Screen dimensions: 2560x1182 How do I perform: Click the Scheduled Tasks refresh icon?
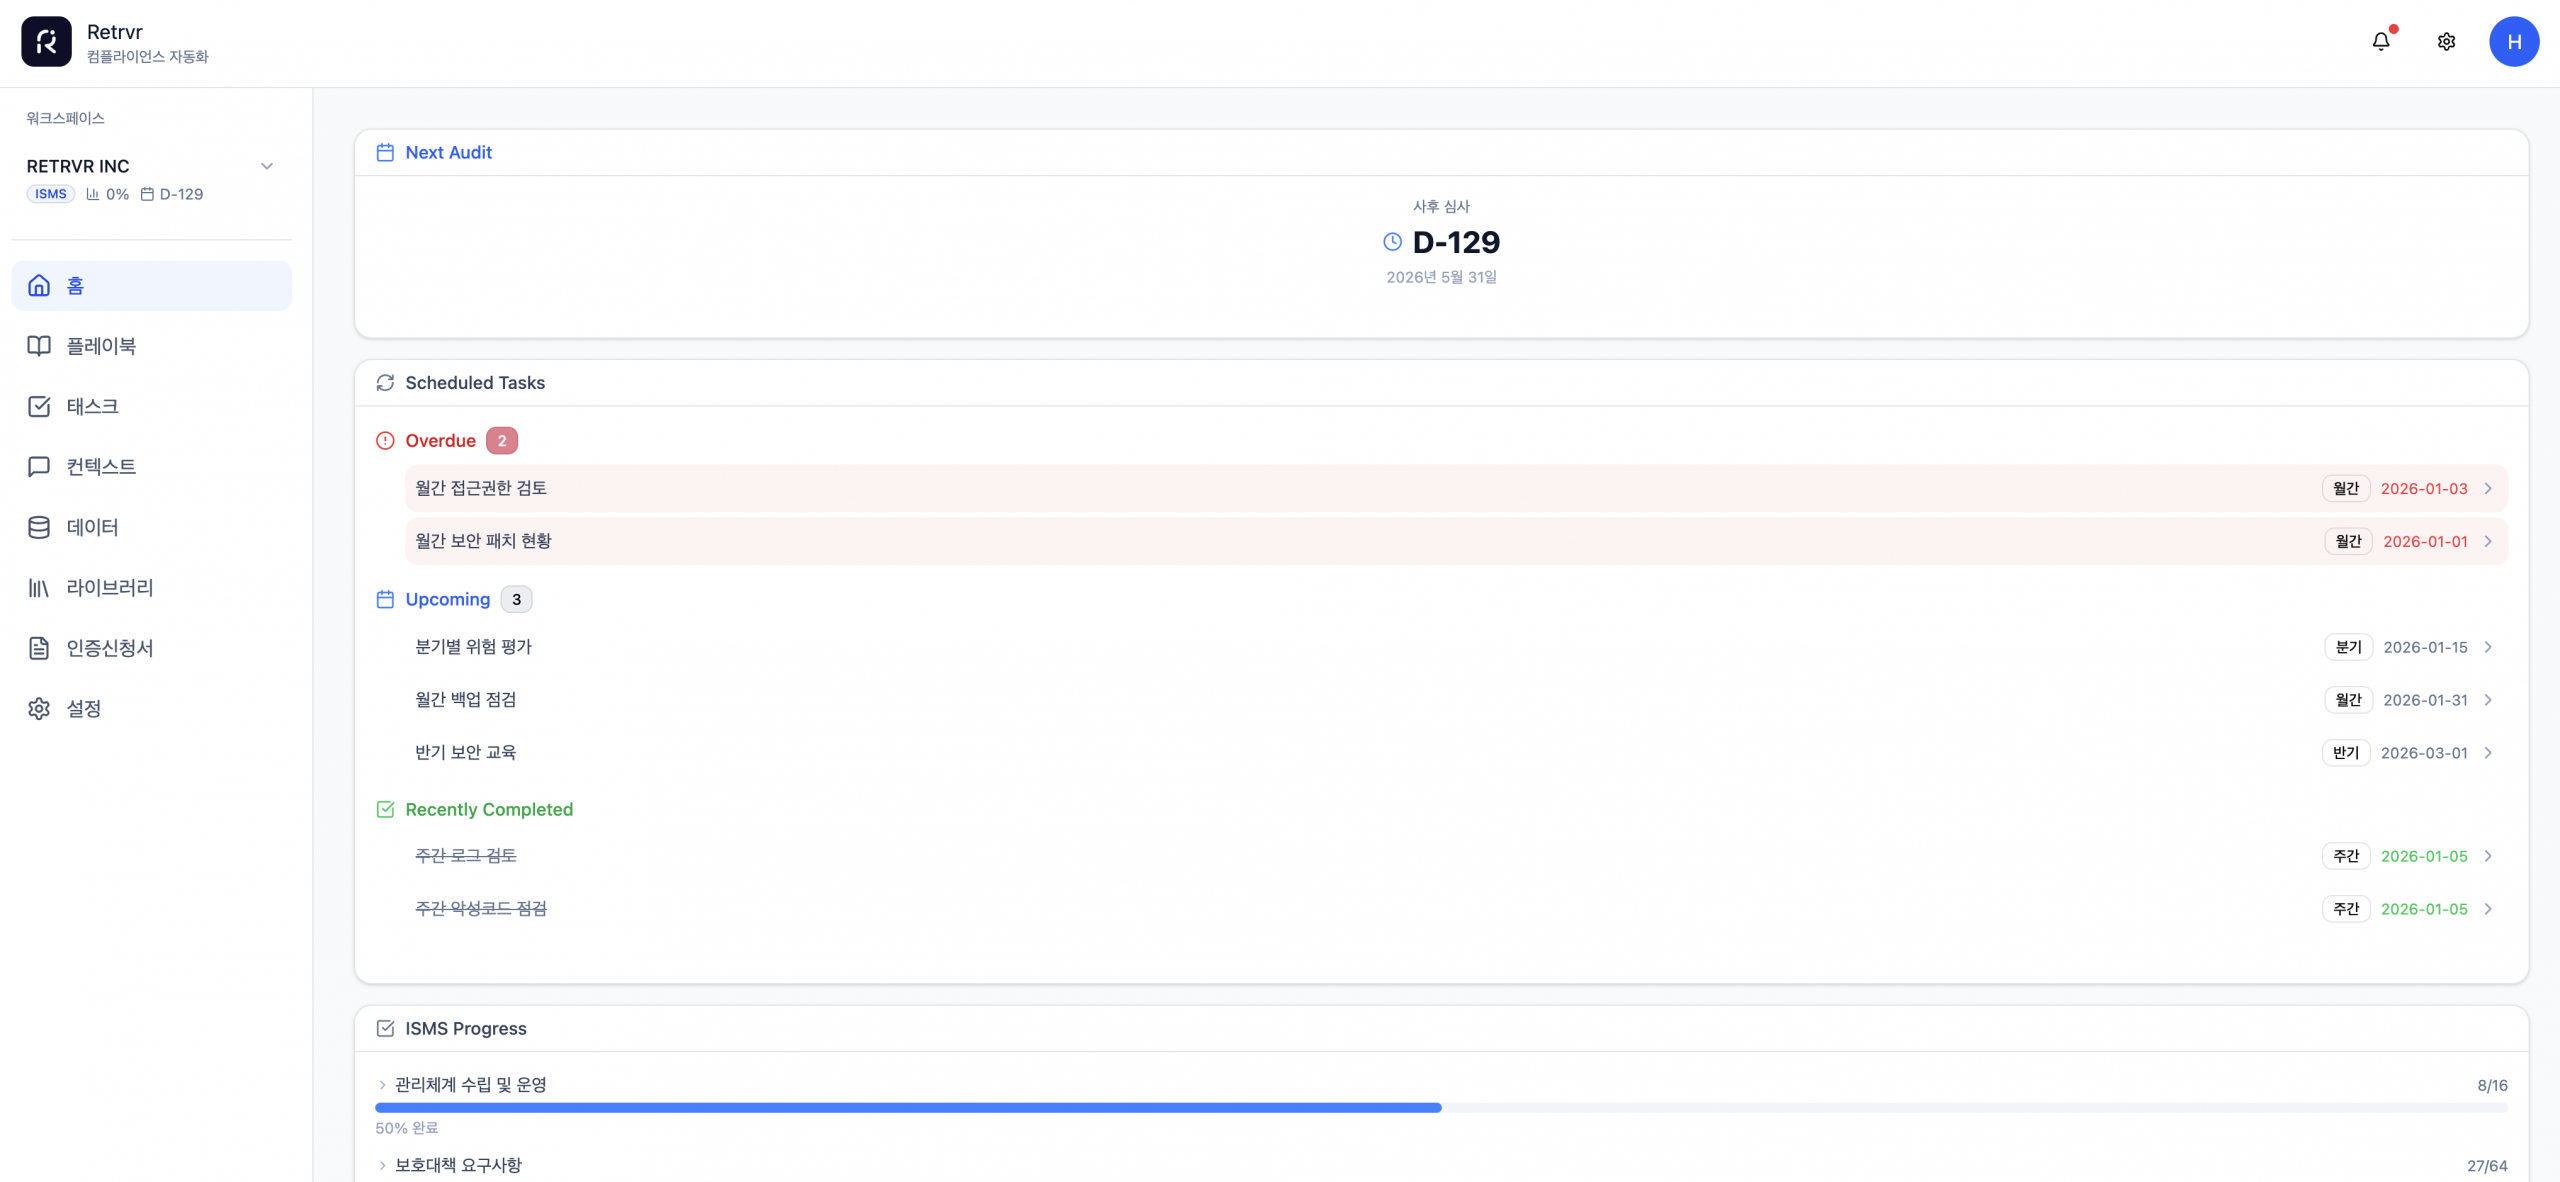385,383
